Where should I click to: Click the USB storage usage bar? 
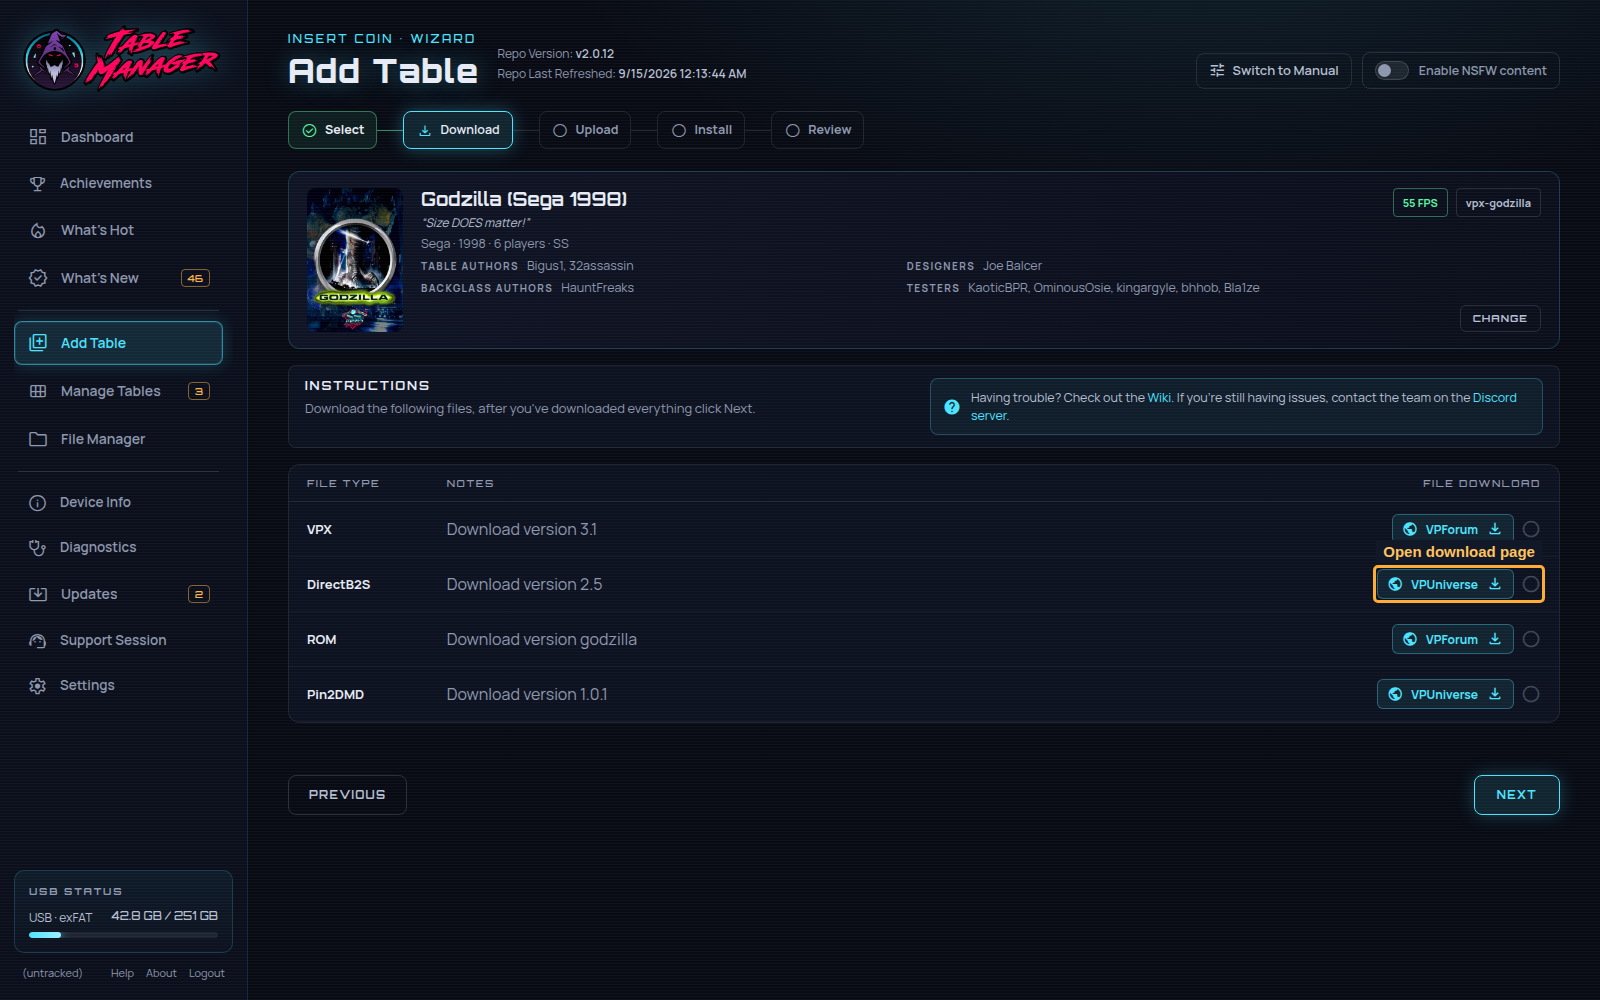click(123, 935)
